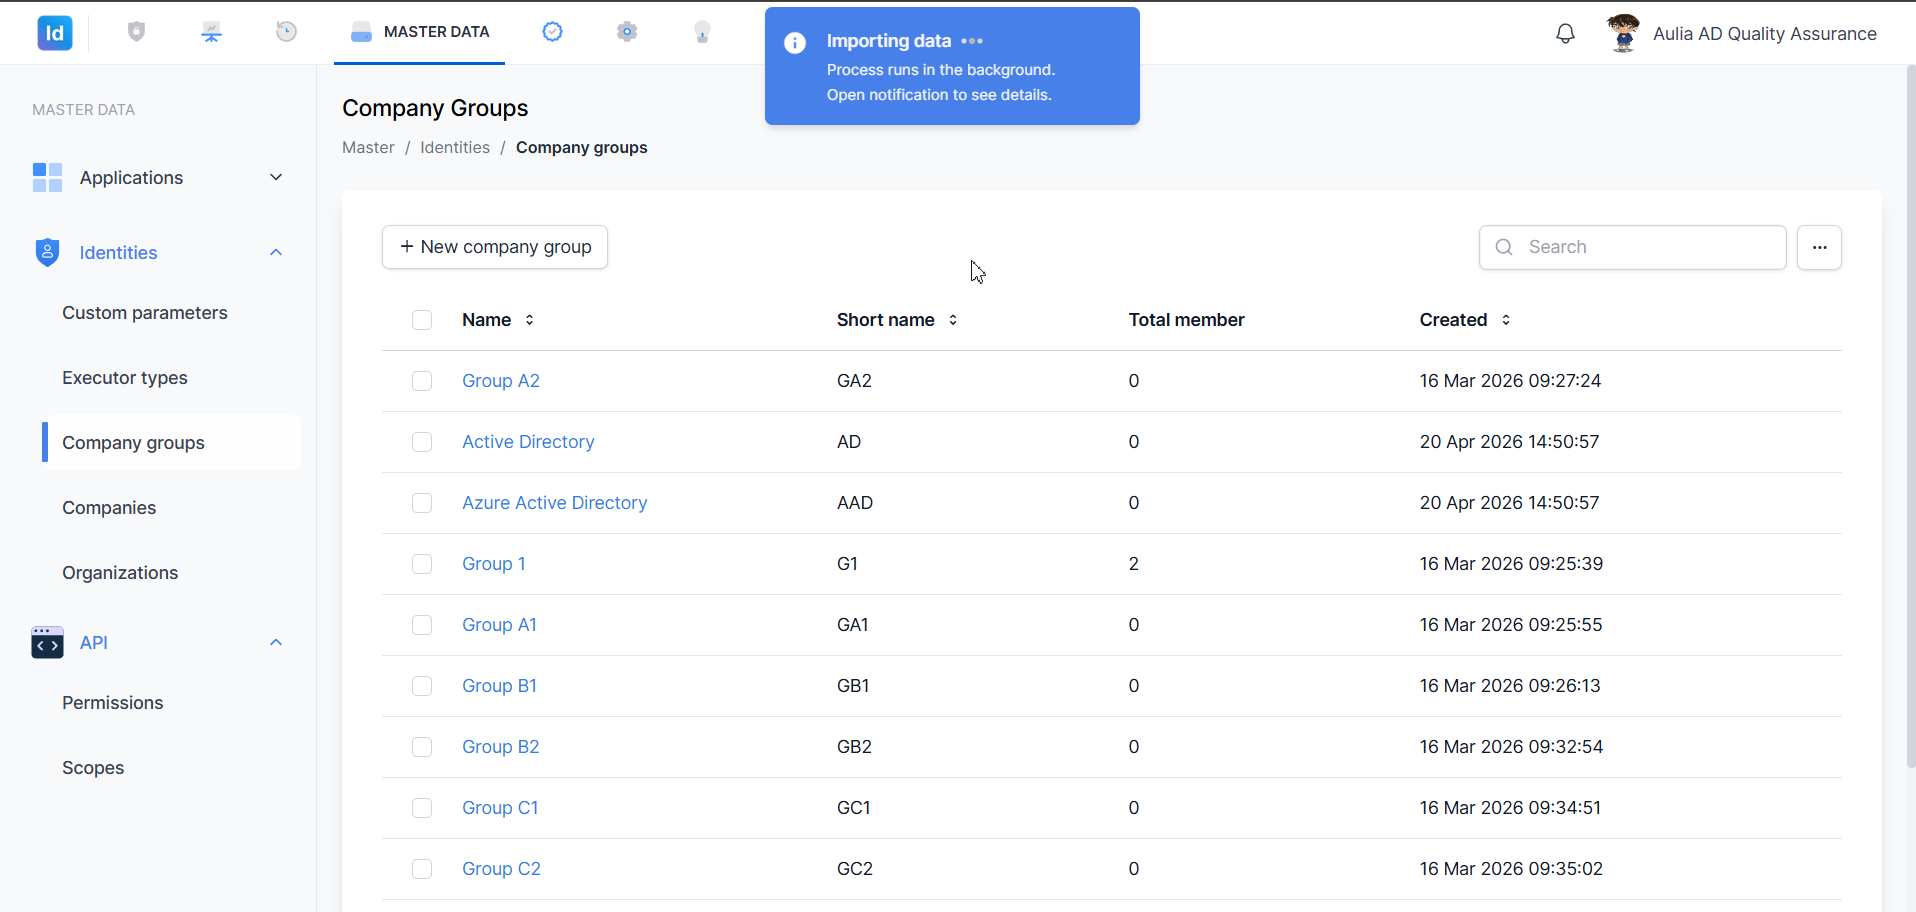Check the Active Directory row checkbox
Viewport: 1916px width, 912px height.
(422, 442)
